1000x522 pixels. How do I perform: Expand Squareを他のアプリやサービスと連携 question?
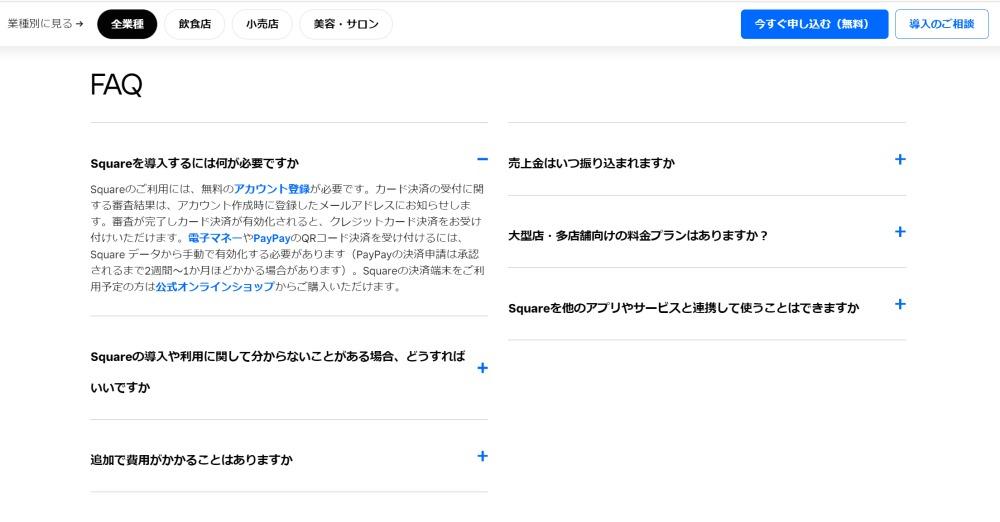900,304
